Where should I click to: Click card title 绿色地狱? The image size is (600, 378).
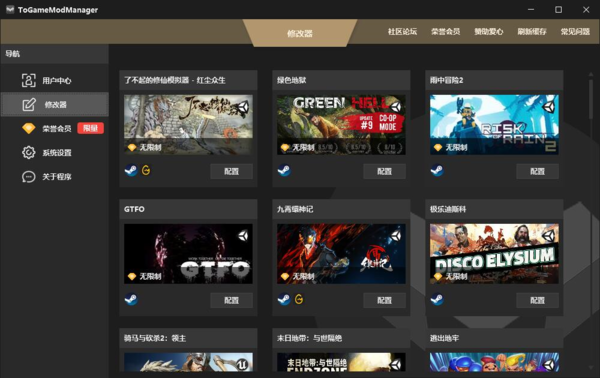pyautogui.click(x=291, y=80)
